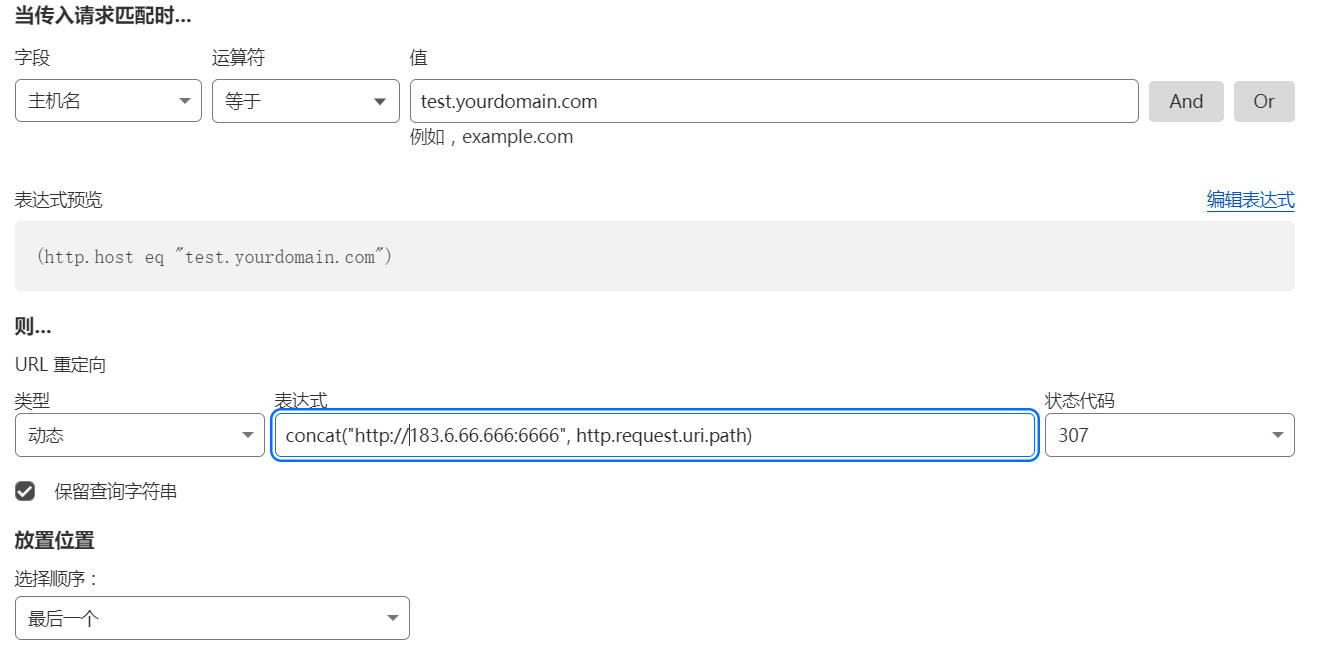1323x665 pixels.
Task: Click the caret arrow in the 主机名 field selector
Action: pyautogui.click(x=184, y=101)
